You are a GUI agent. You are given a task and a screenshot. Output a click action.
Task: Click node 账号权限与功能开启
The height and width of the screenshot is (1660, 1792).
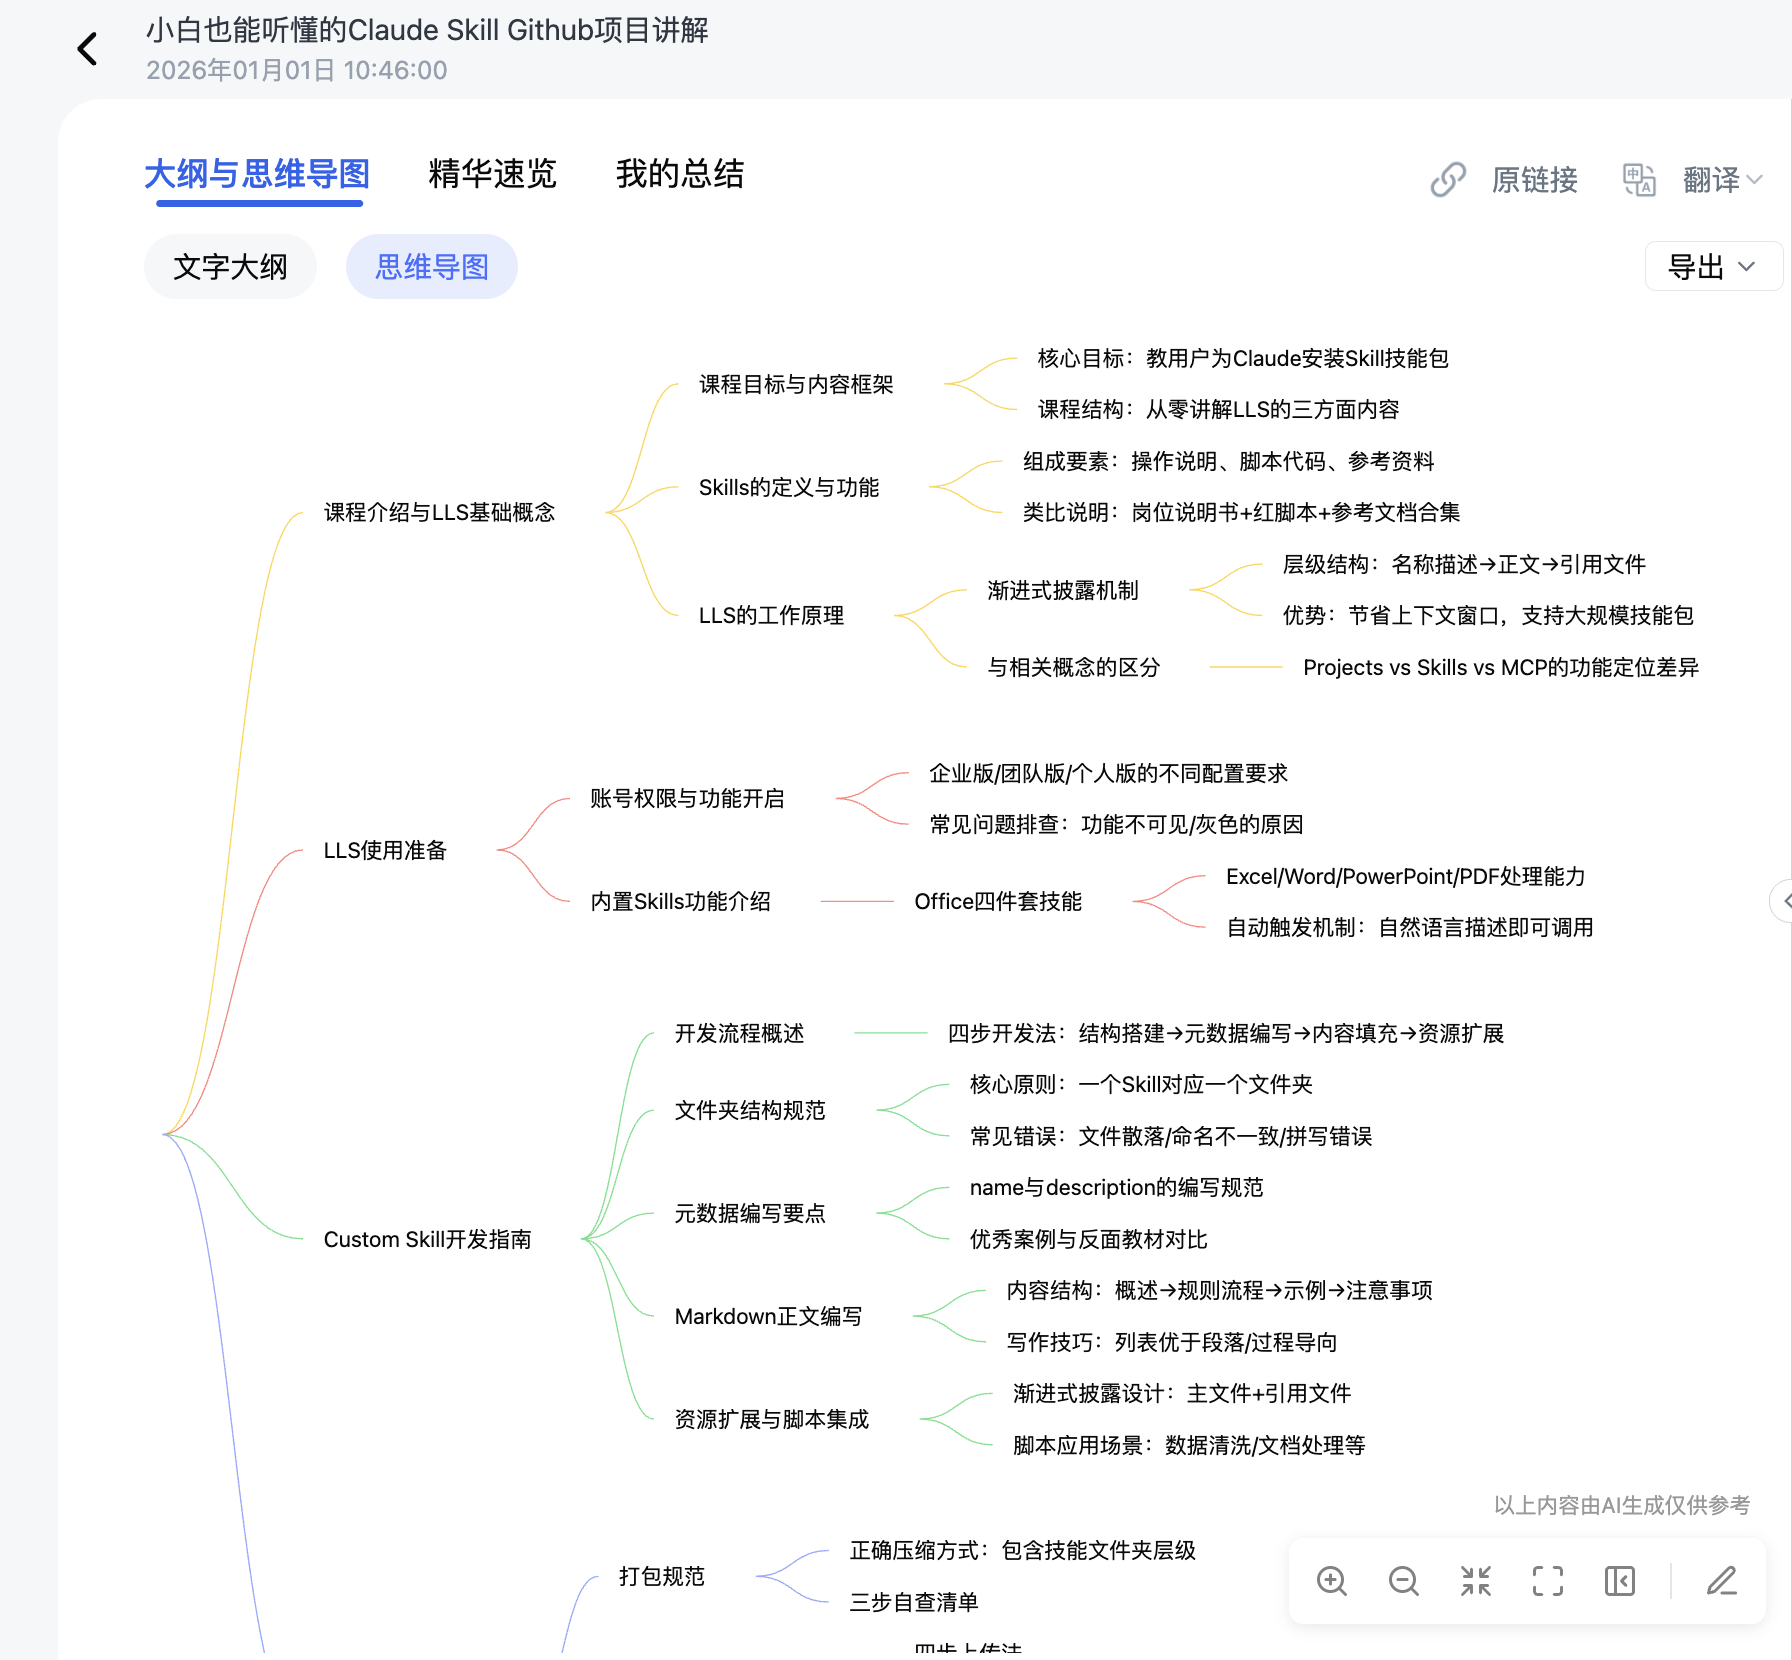(x=687, y=798)
